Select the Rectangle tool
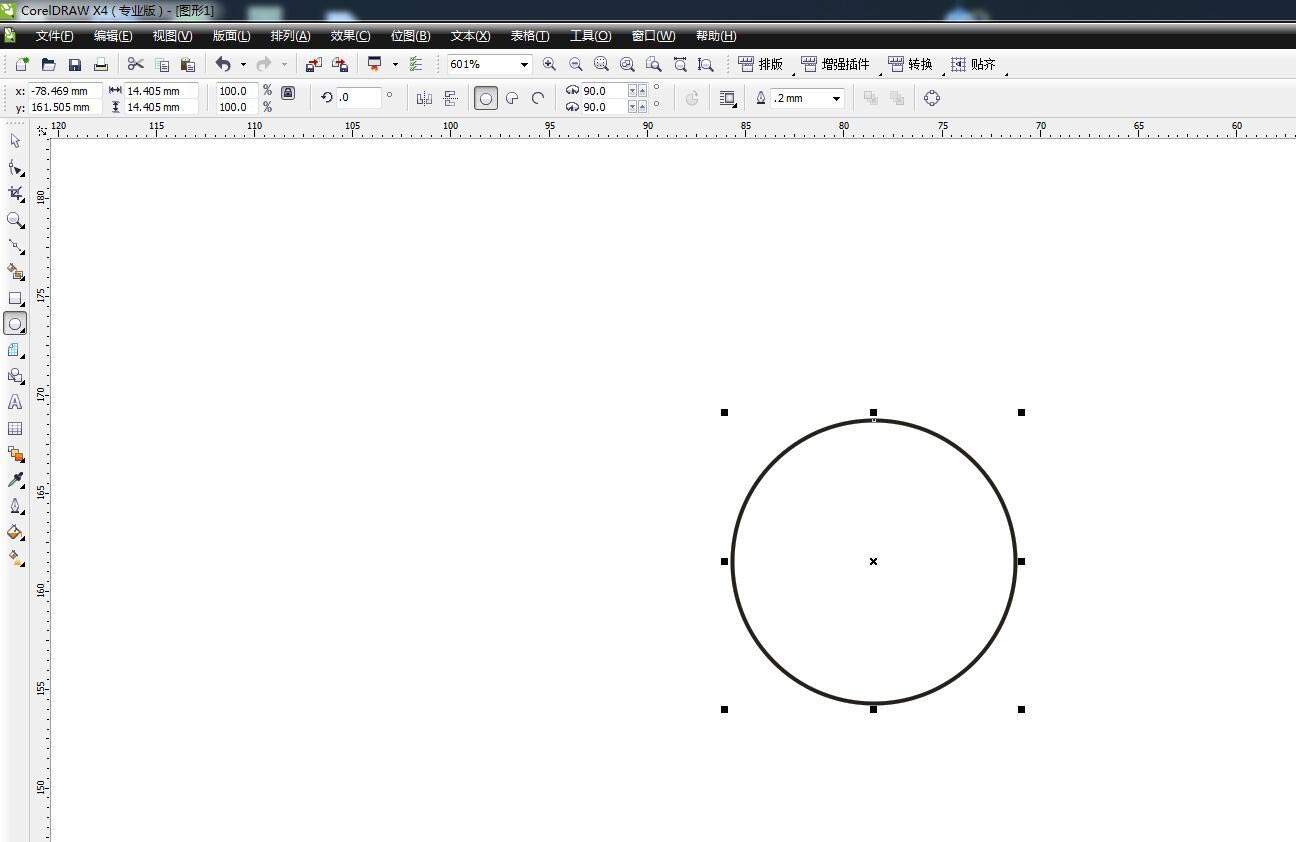Screen dimensions: 1296x842 coord(15,298)
